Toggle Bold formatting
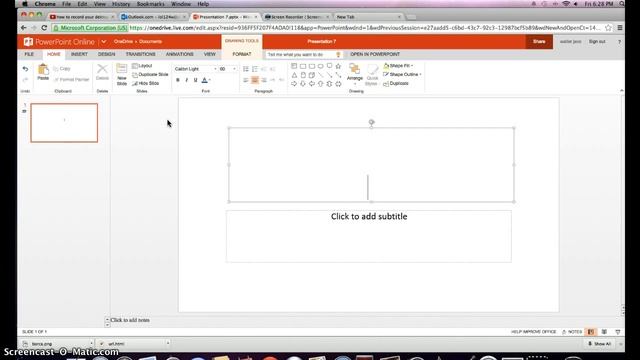This screenshot has height=360, width=640. click(178, 80)
